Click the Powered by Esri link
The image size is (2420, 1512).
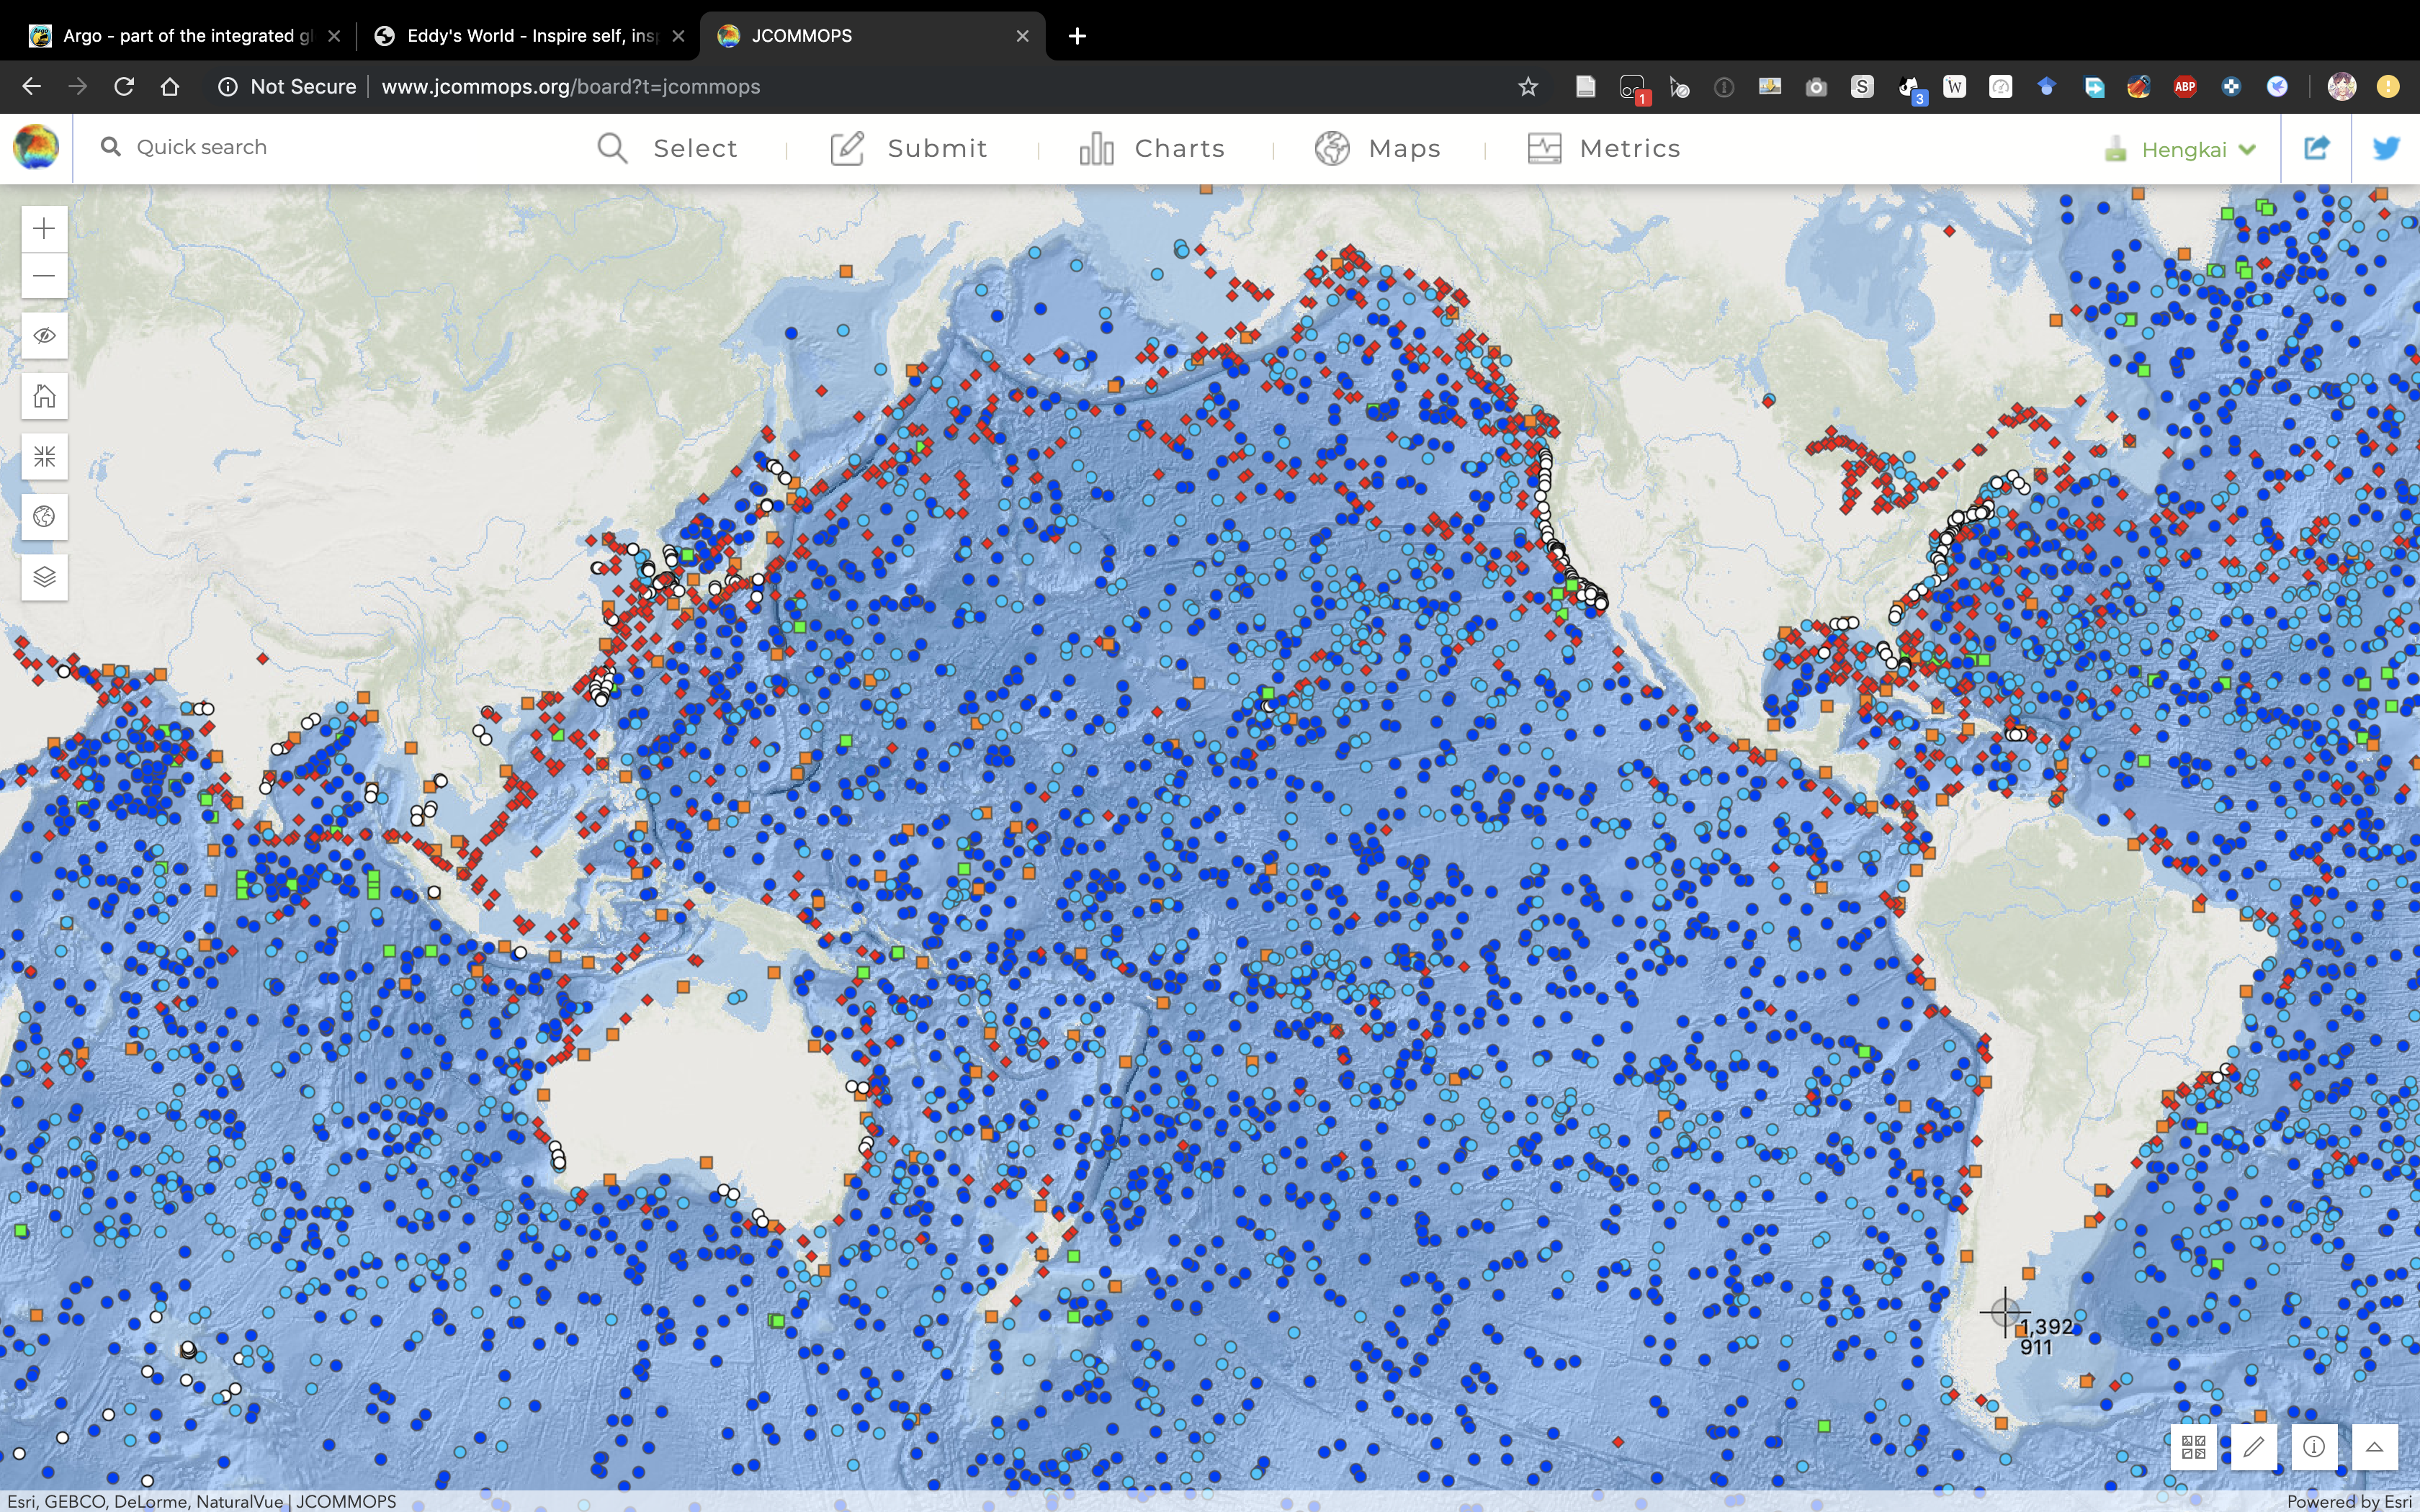click(x=2349, y=1502)
